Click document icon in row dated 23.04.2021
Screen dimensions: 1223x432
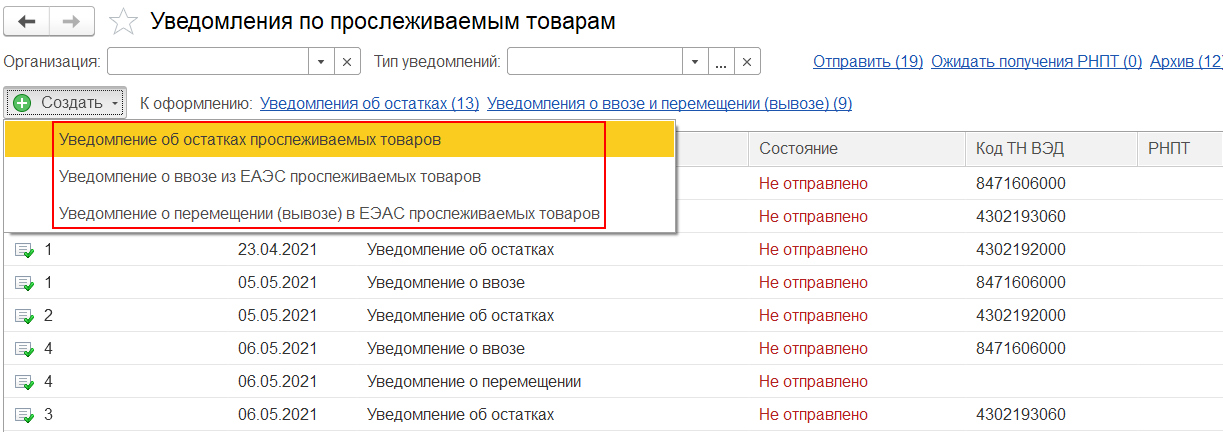click(24, 249)
